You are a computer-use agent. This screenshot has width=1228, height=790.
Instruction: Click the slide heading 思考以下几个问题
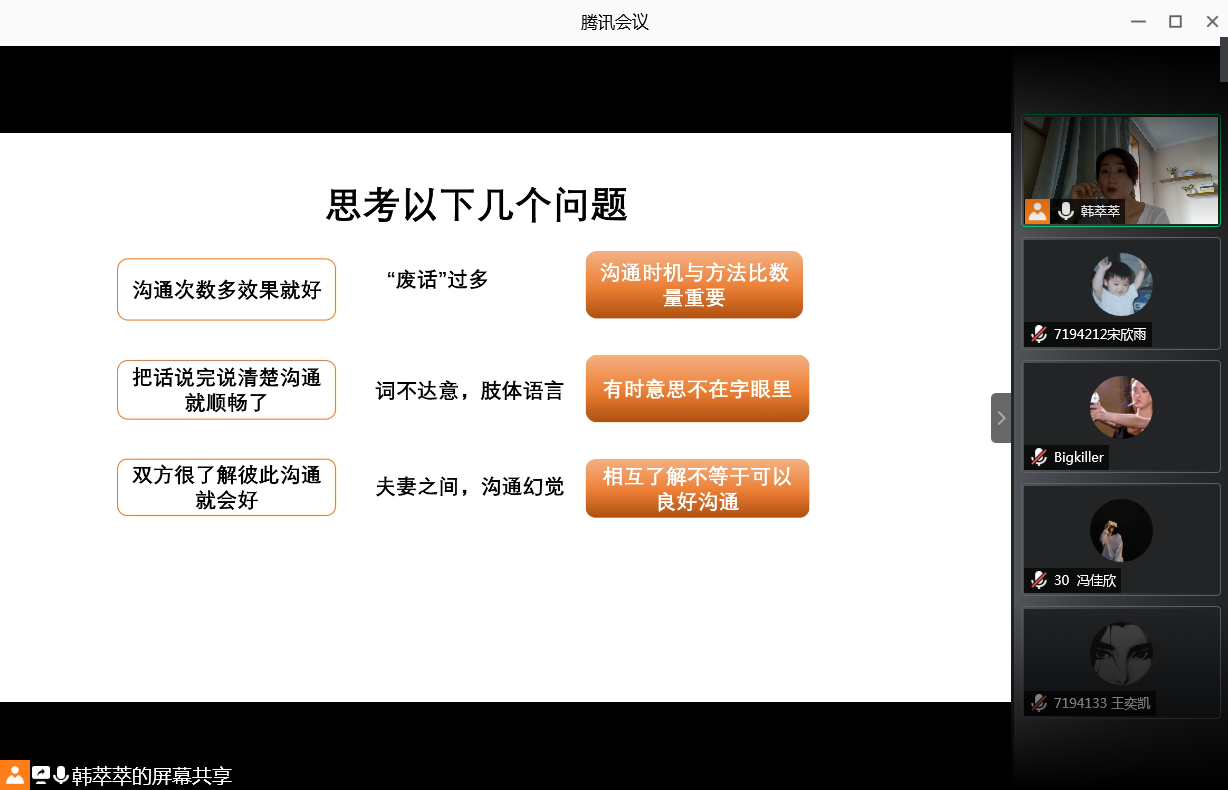tap(477, 205)
